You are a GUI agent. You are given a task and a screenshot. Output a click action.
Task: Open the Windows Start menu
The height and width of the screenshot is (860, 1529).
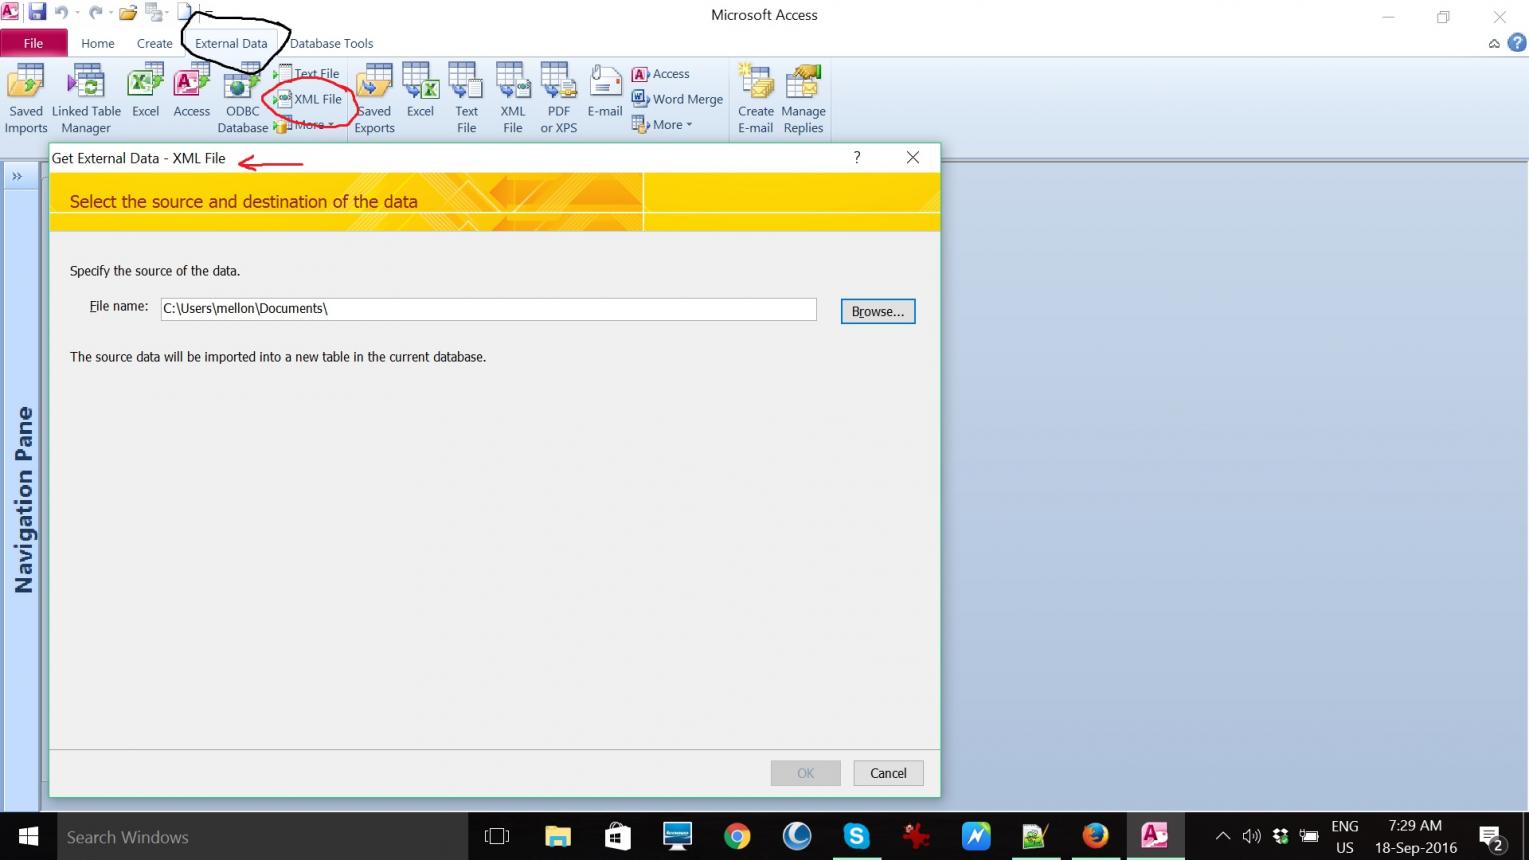[28, 836]
